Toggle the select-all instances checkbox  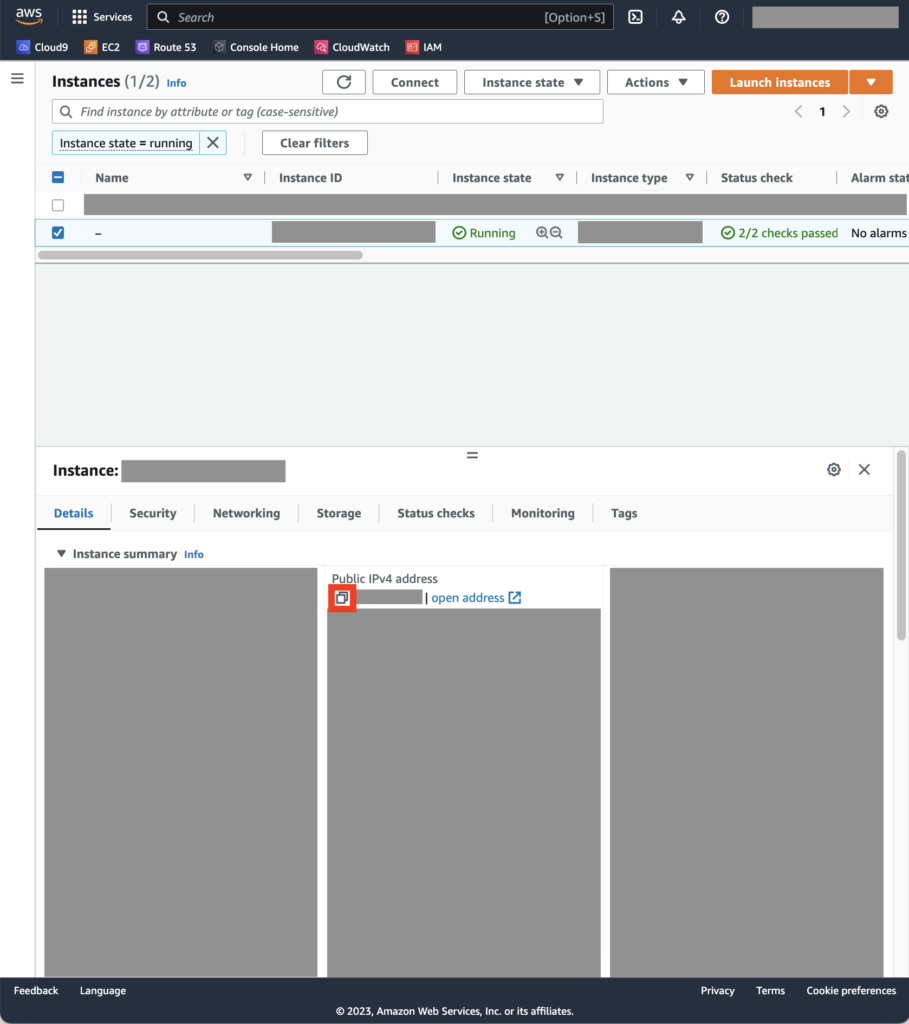(58, 177)
